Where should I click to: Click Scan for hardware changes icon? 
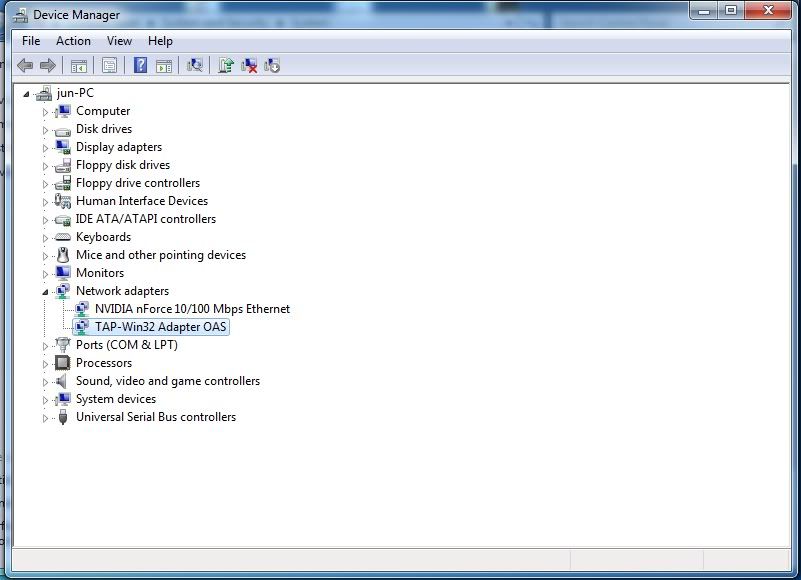[195, 66]
